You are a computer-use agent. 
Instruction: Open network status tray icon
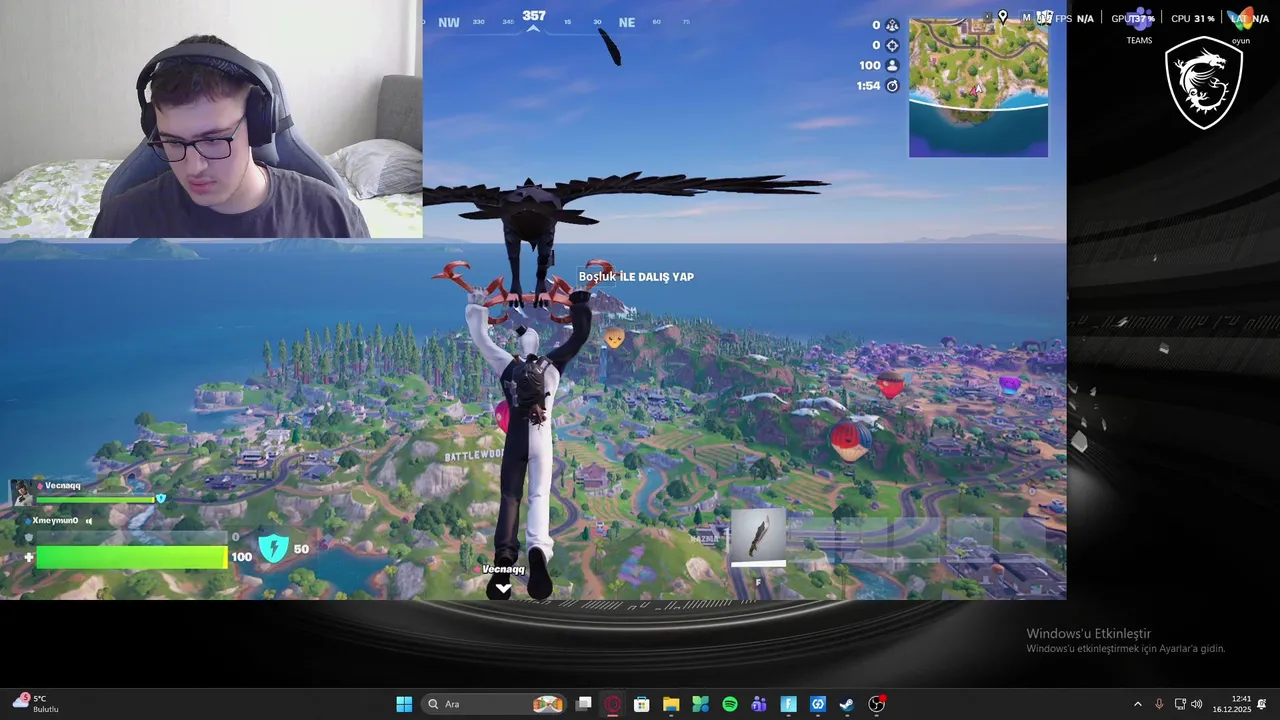point(1180,704)
